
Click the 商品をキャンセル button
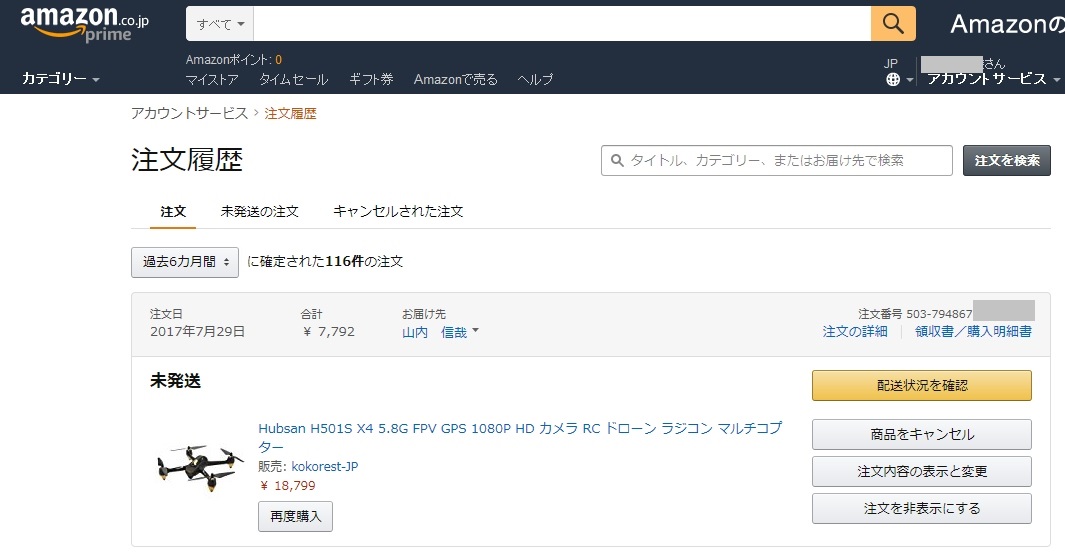[x=921, y=434]
